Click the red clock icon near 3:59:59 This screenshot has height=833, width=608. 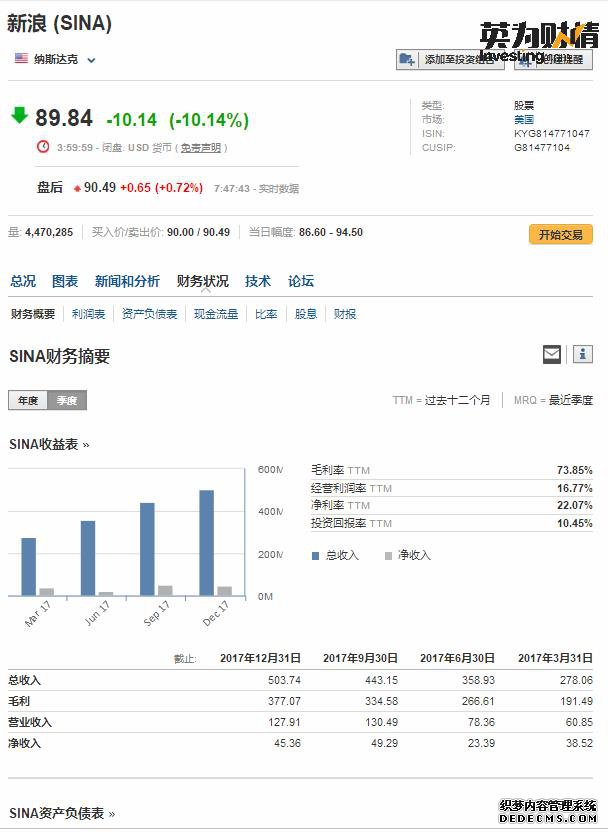click(43, 146)
